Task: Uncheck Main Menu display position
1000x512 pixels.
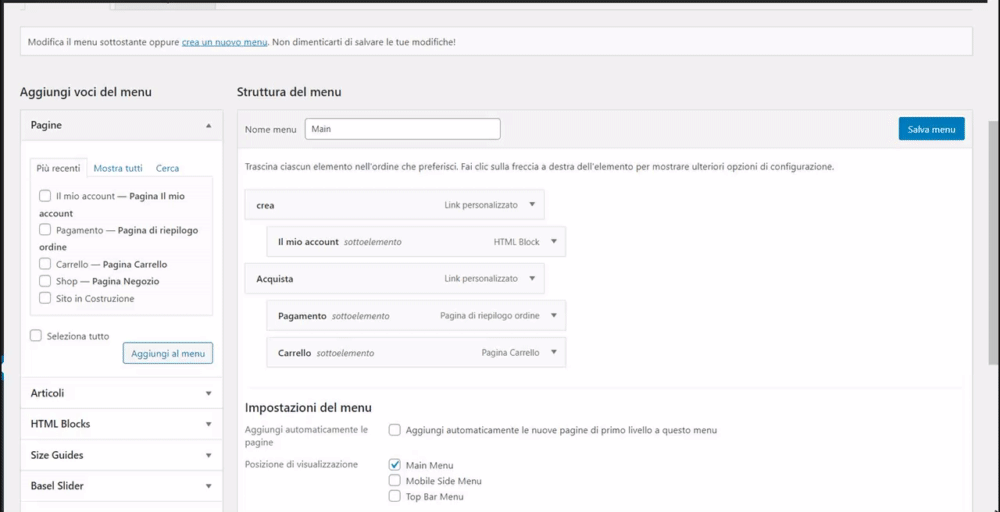Action: pos(395,465)
